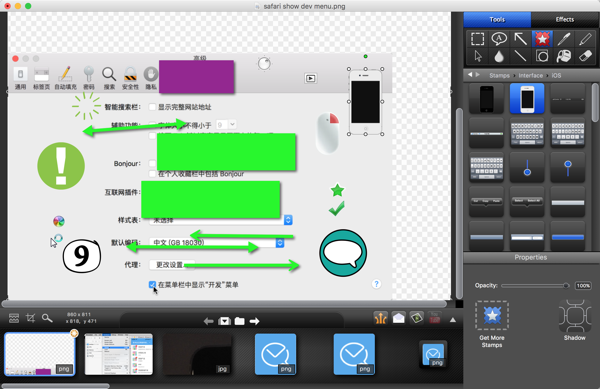The width and height of the screenshot is (600, 389).
Task: Send to Camtasia using the film icon
Action: click(x=417, y=318)
